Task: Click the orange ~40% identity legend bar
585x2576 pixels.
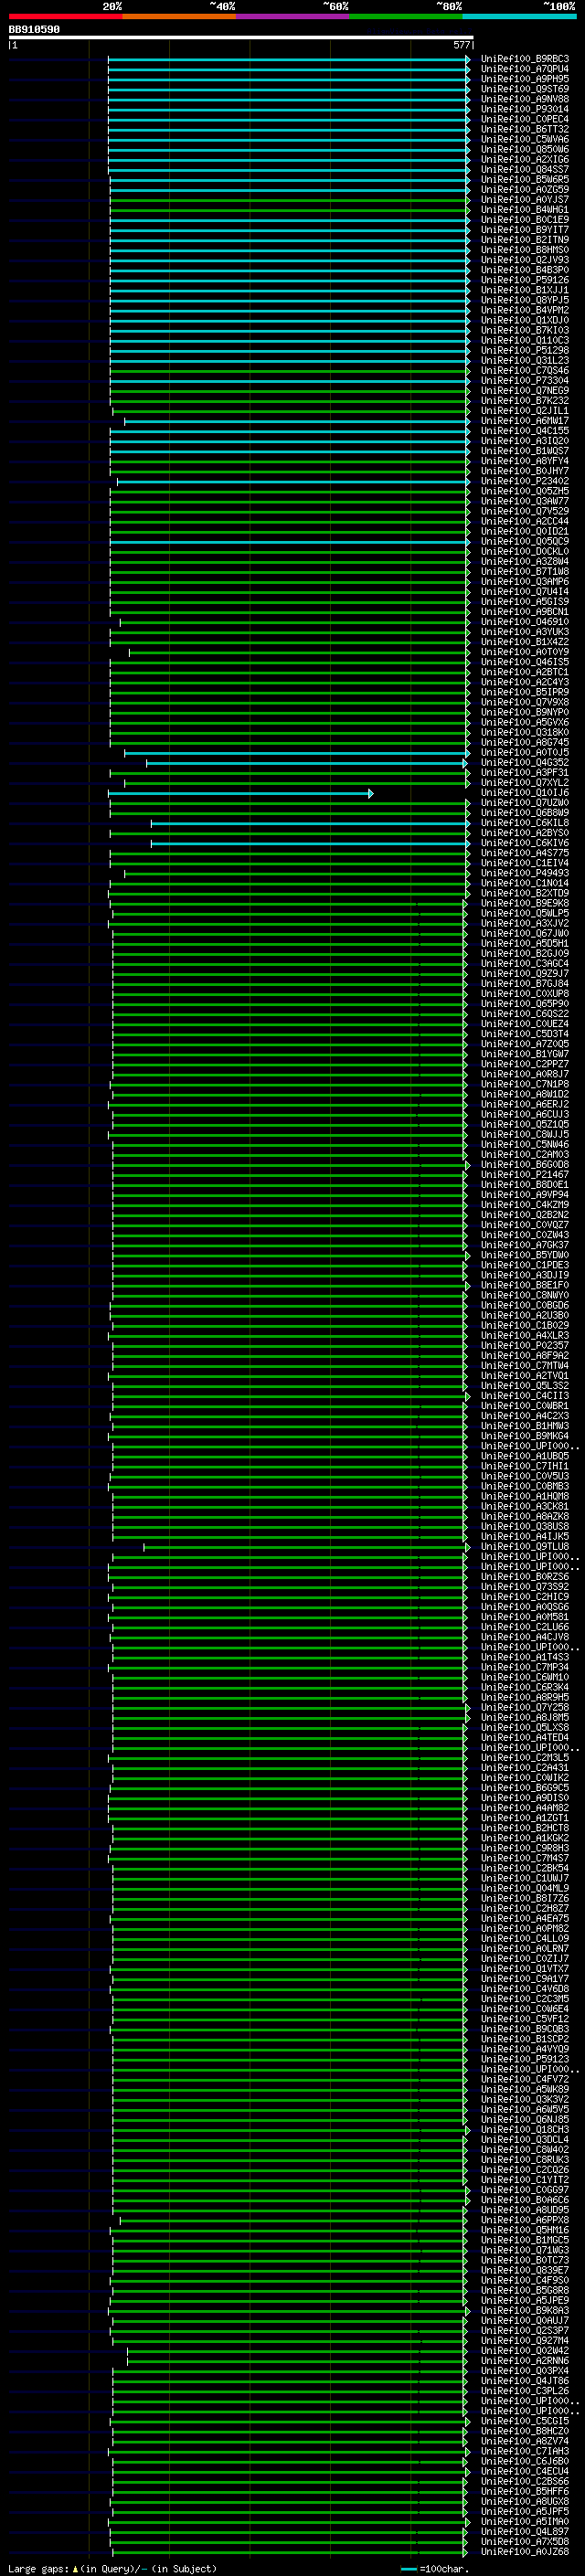Action: point(179,16)
